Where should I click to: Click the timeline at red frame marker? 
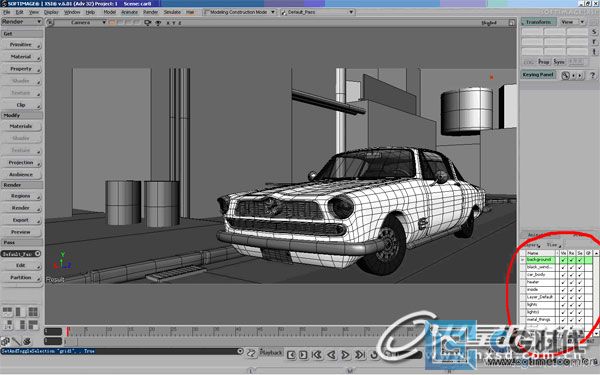tap(68, 331)
